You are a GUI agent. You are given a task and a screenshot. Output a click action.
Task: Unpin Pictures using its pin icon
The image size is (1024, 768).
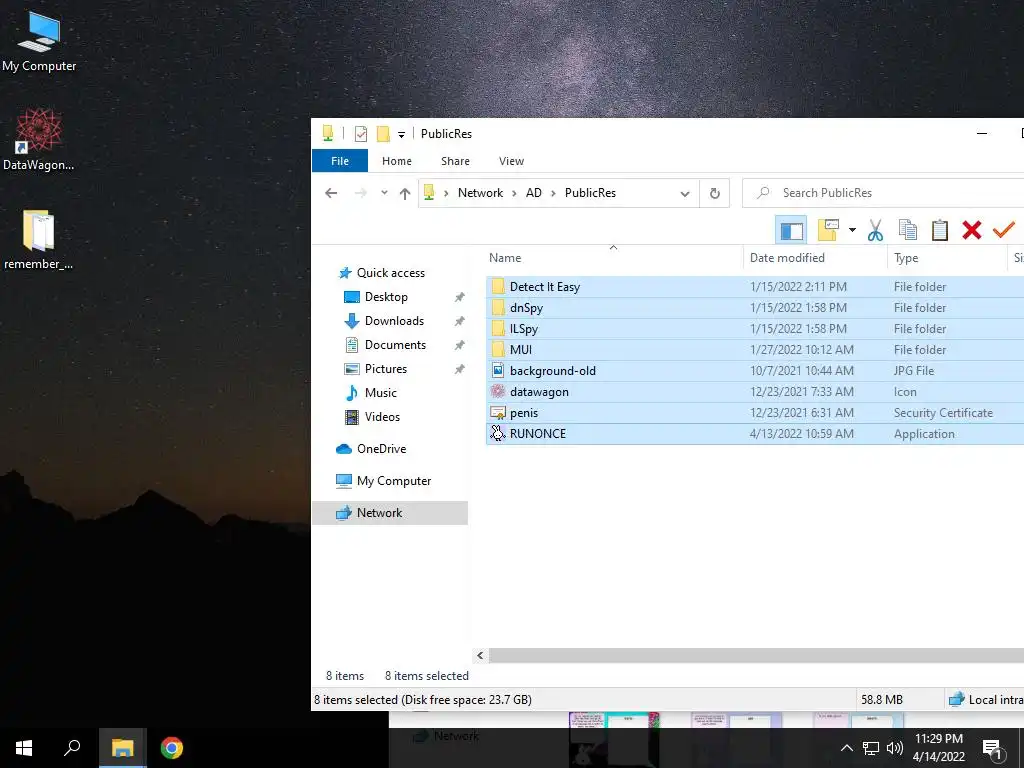(x=460, y=369)
